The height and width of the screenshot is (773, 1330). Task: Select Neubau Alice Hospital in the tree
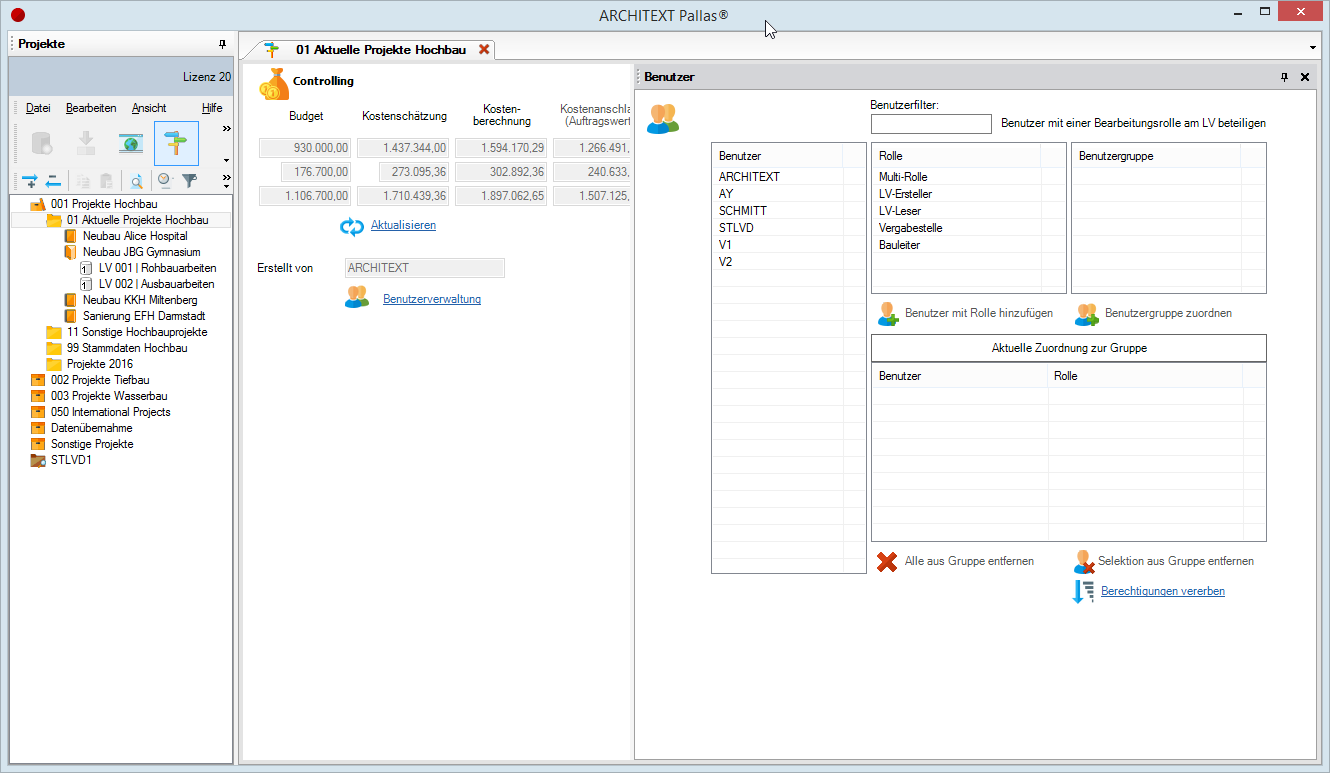(135, 236)
